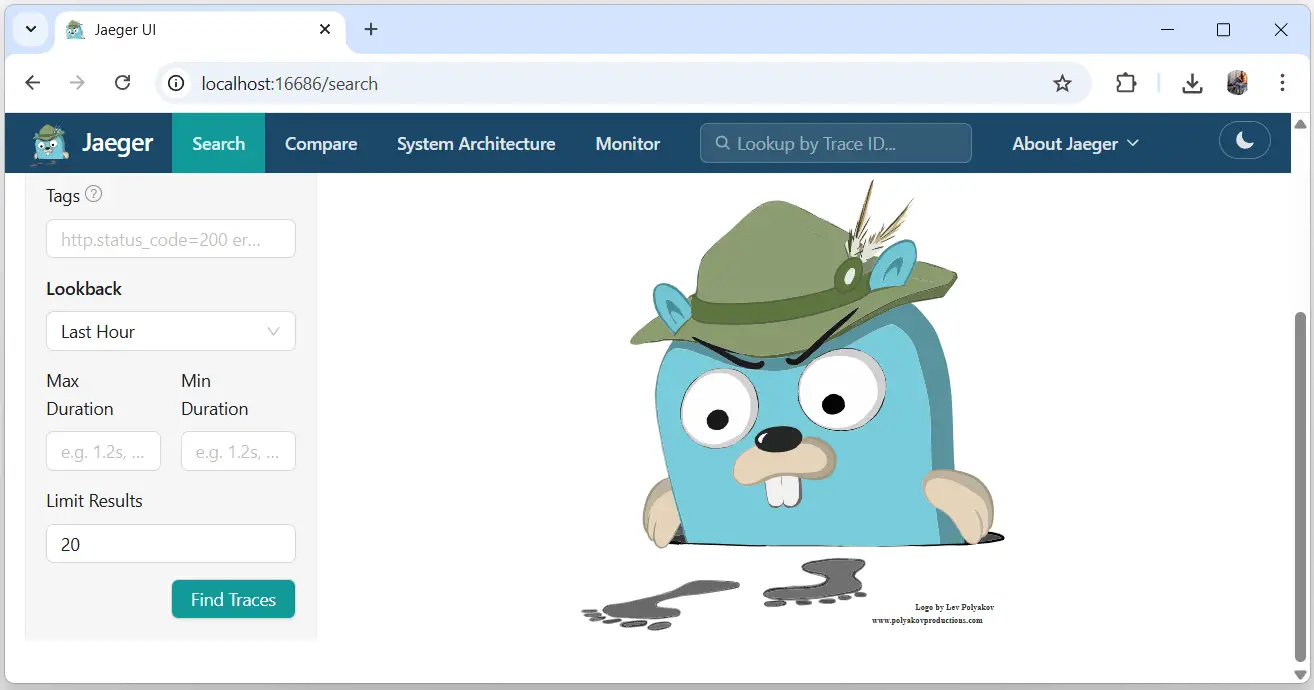Open the Chrome downloads icon
This screenshot has height=690, width=1314.
tap(1191, 84)
